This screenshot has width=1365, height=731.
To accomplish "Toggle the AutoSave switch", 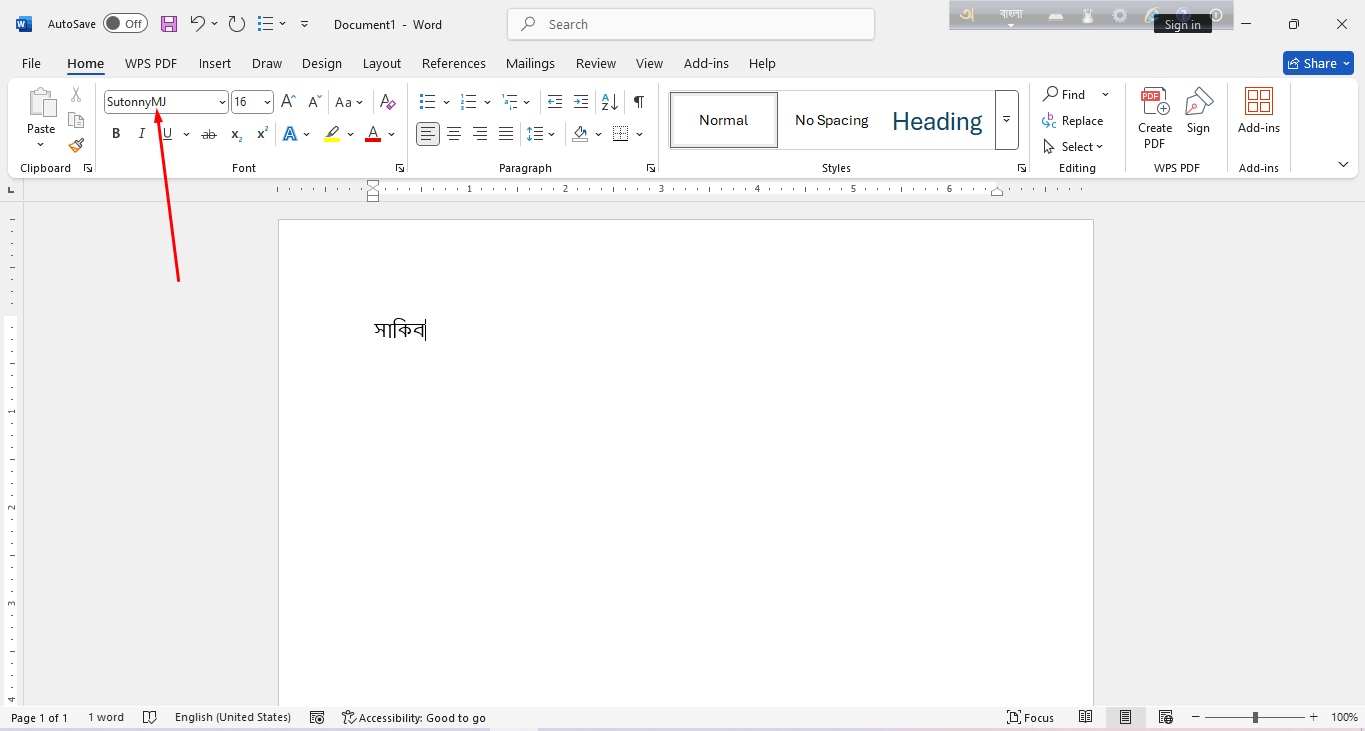I will (x=125, y=24).
